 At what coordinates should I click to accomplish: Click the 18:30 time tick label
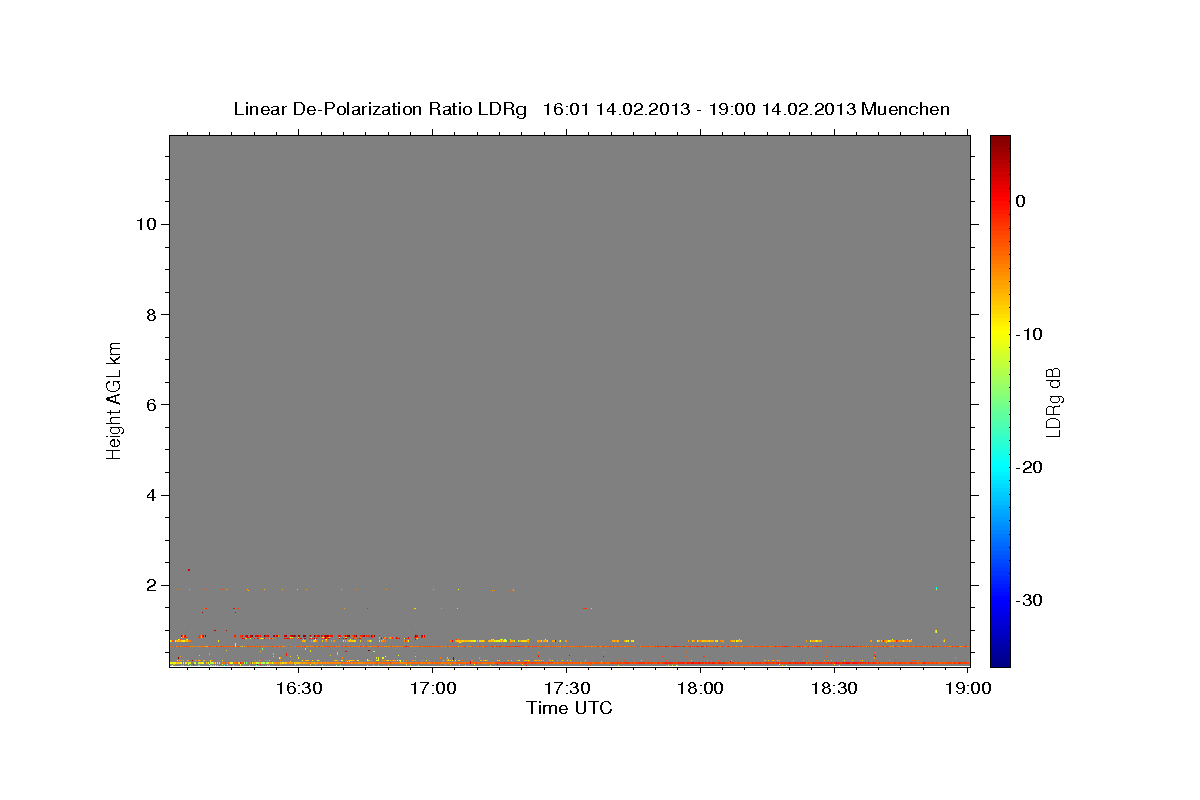coord(834,688)
